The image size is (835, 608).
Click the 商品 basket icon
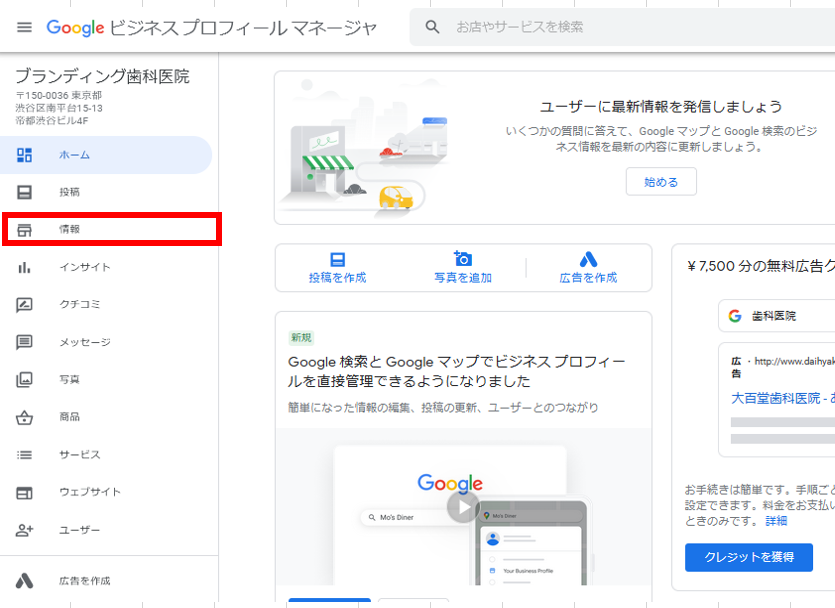[x=24, y=417]
